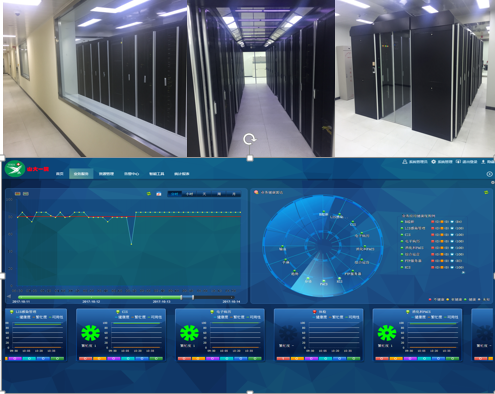Open the 智能工具 tab

(156, 174)
